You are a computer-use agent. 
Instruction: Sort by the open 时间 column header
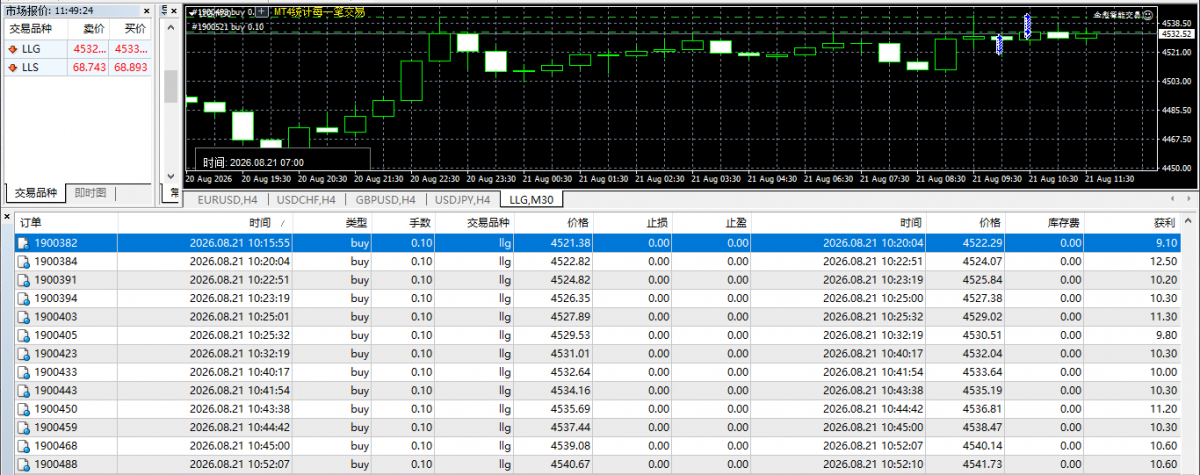pyautogui.click(x=206, y=222)
